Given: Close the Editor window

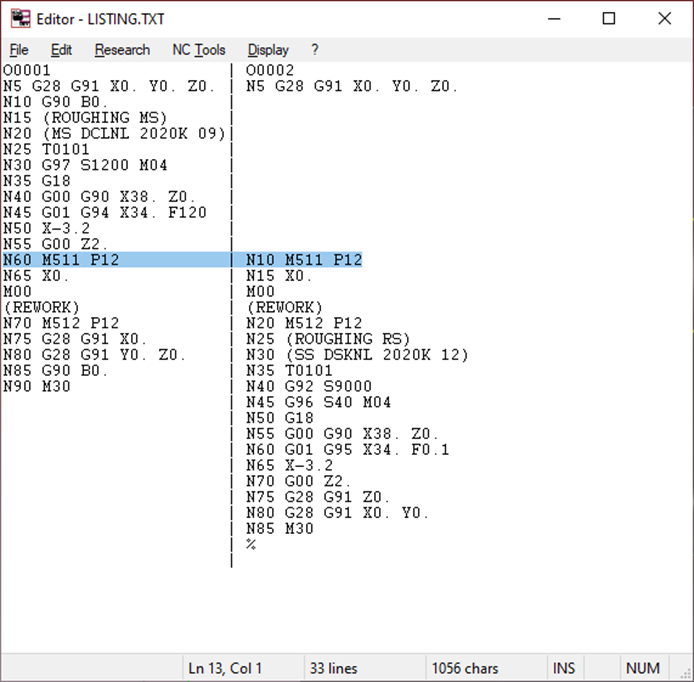Looking at the screenshot, I should (665, 19).
